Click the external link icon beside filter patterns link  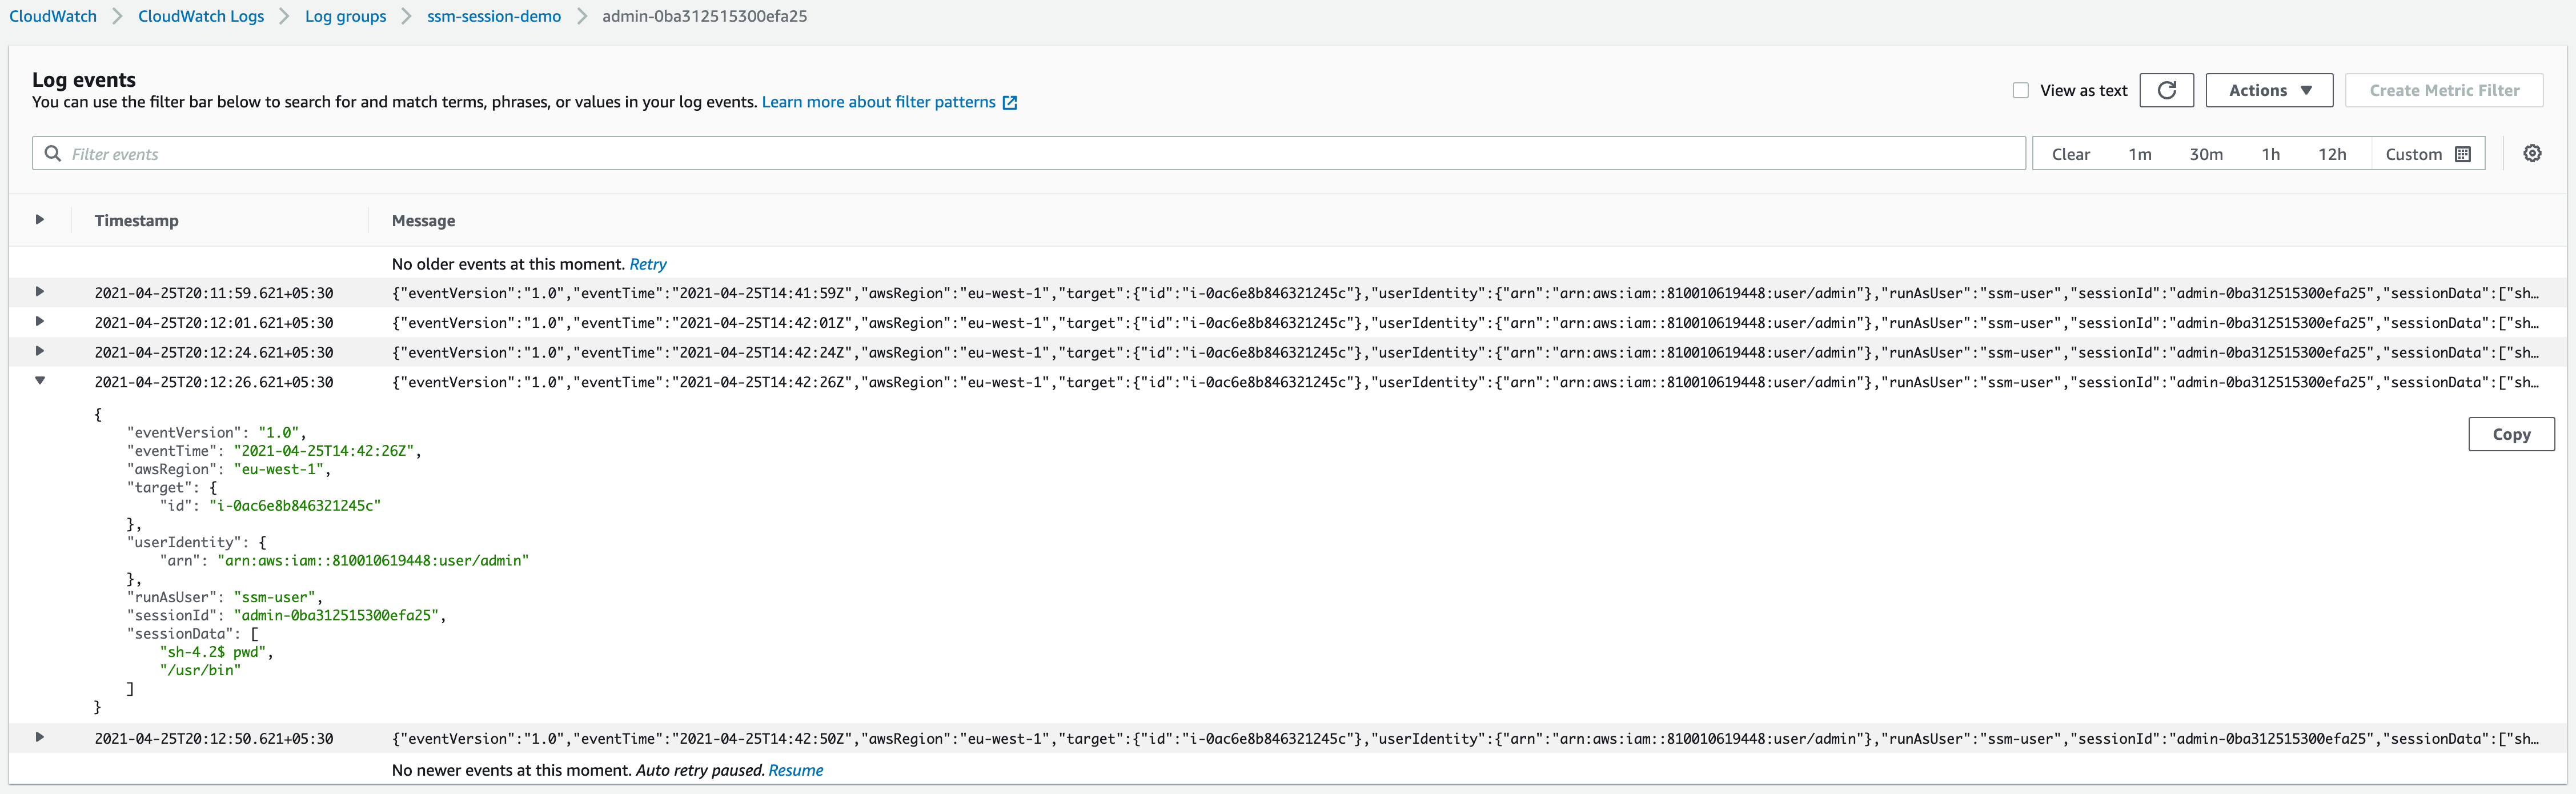coord(1010,101)
